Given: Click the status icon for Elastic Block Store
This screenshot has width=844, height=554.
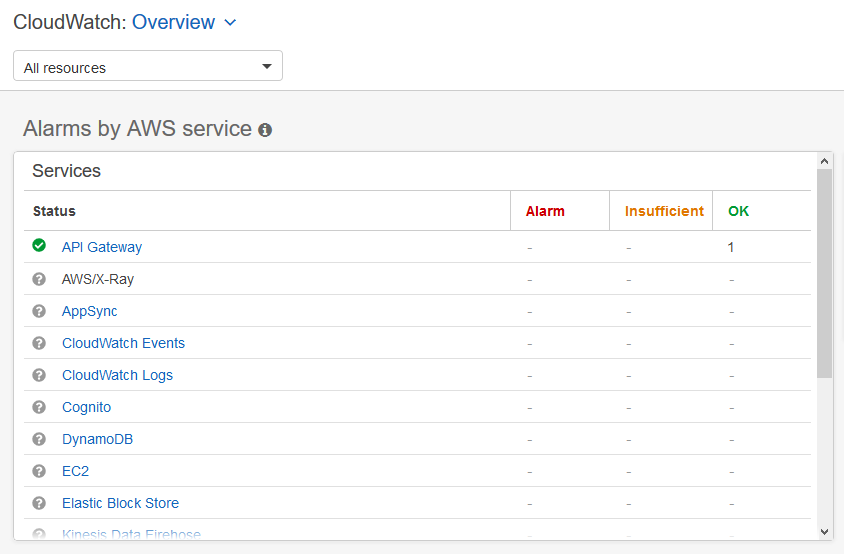Looking at the screenshot, I should pyautogui.click(x=39, y=503).
